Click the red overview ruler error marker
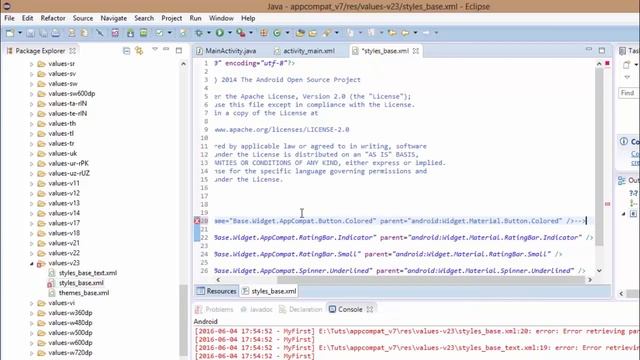 pos(607,203)
